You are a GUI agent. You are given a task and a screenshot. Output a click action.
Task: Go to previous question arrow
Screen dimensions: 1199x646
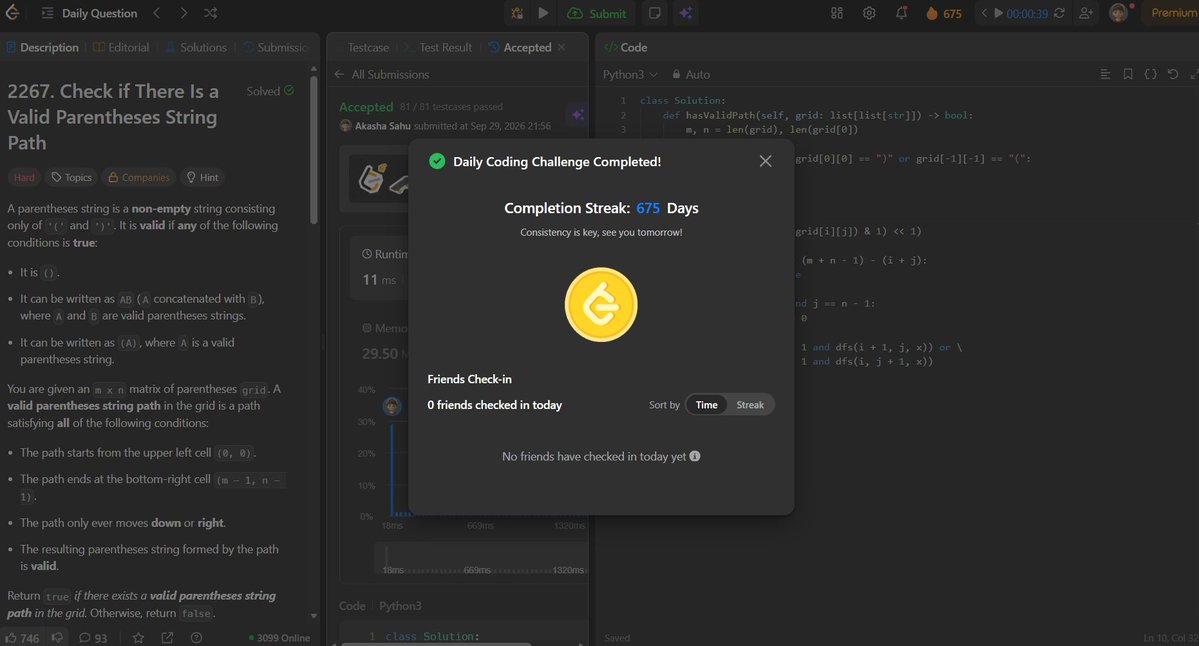coord(157,13)
